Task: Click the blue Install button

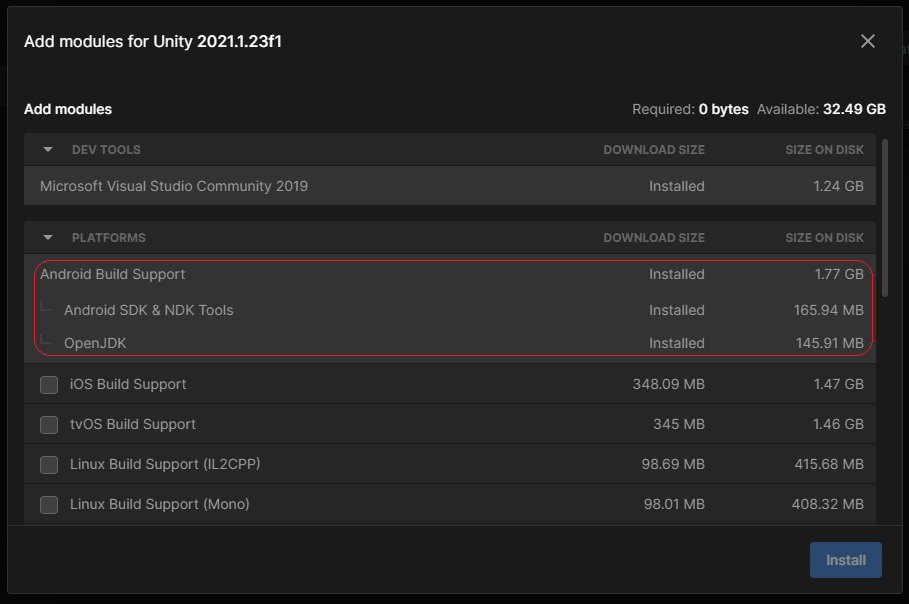Action: tap(845, 560)
